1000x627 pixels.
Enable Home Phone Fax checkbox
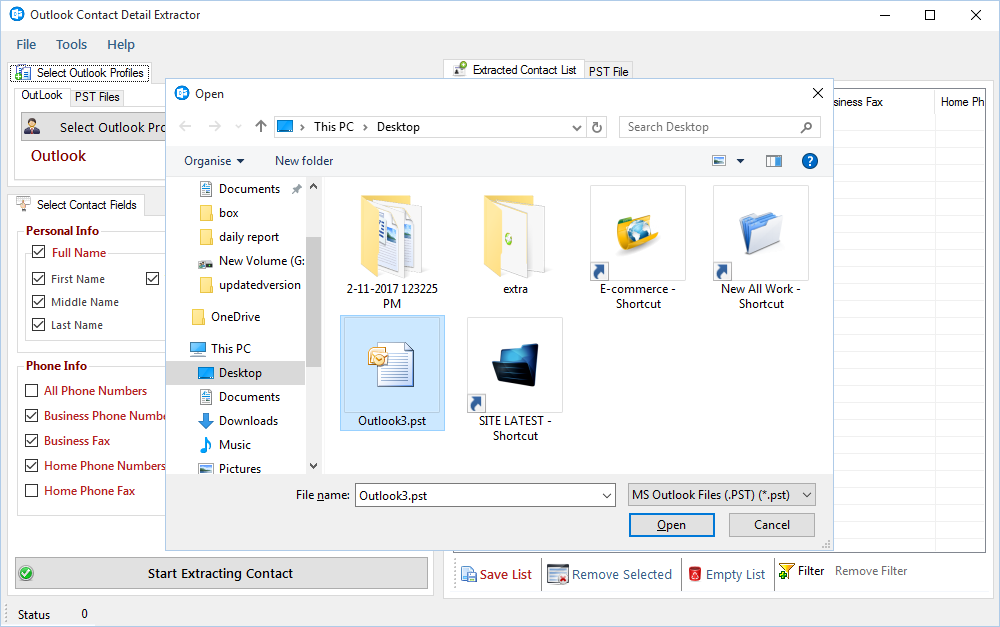[31, 490]
